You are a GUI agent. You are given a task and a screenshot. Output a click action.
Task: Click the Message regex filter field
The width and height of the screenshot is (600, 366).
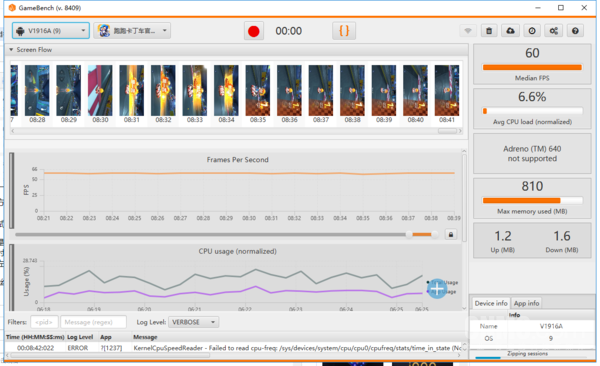[93, 322]
